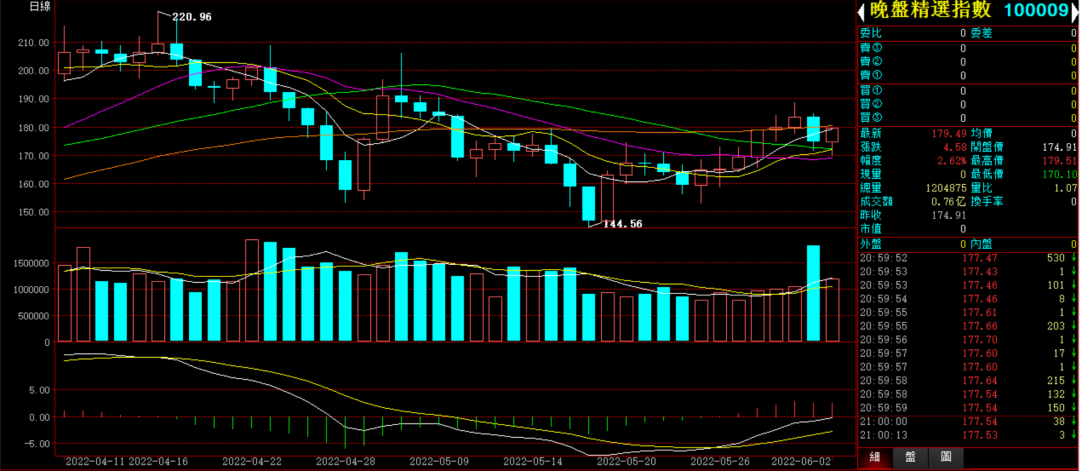
Task: Switch to the 細 detail tab
Action: click(875, 458)
